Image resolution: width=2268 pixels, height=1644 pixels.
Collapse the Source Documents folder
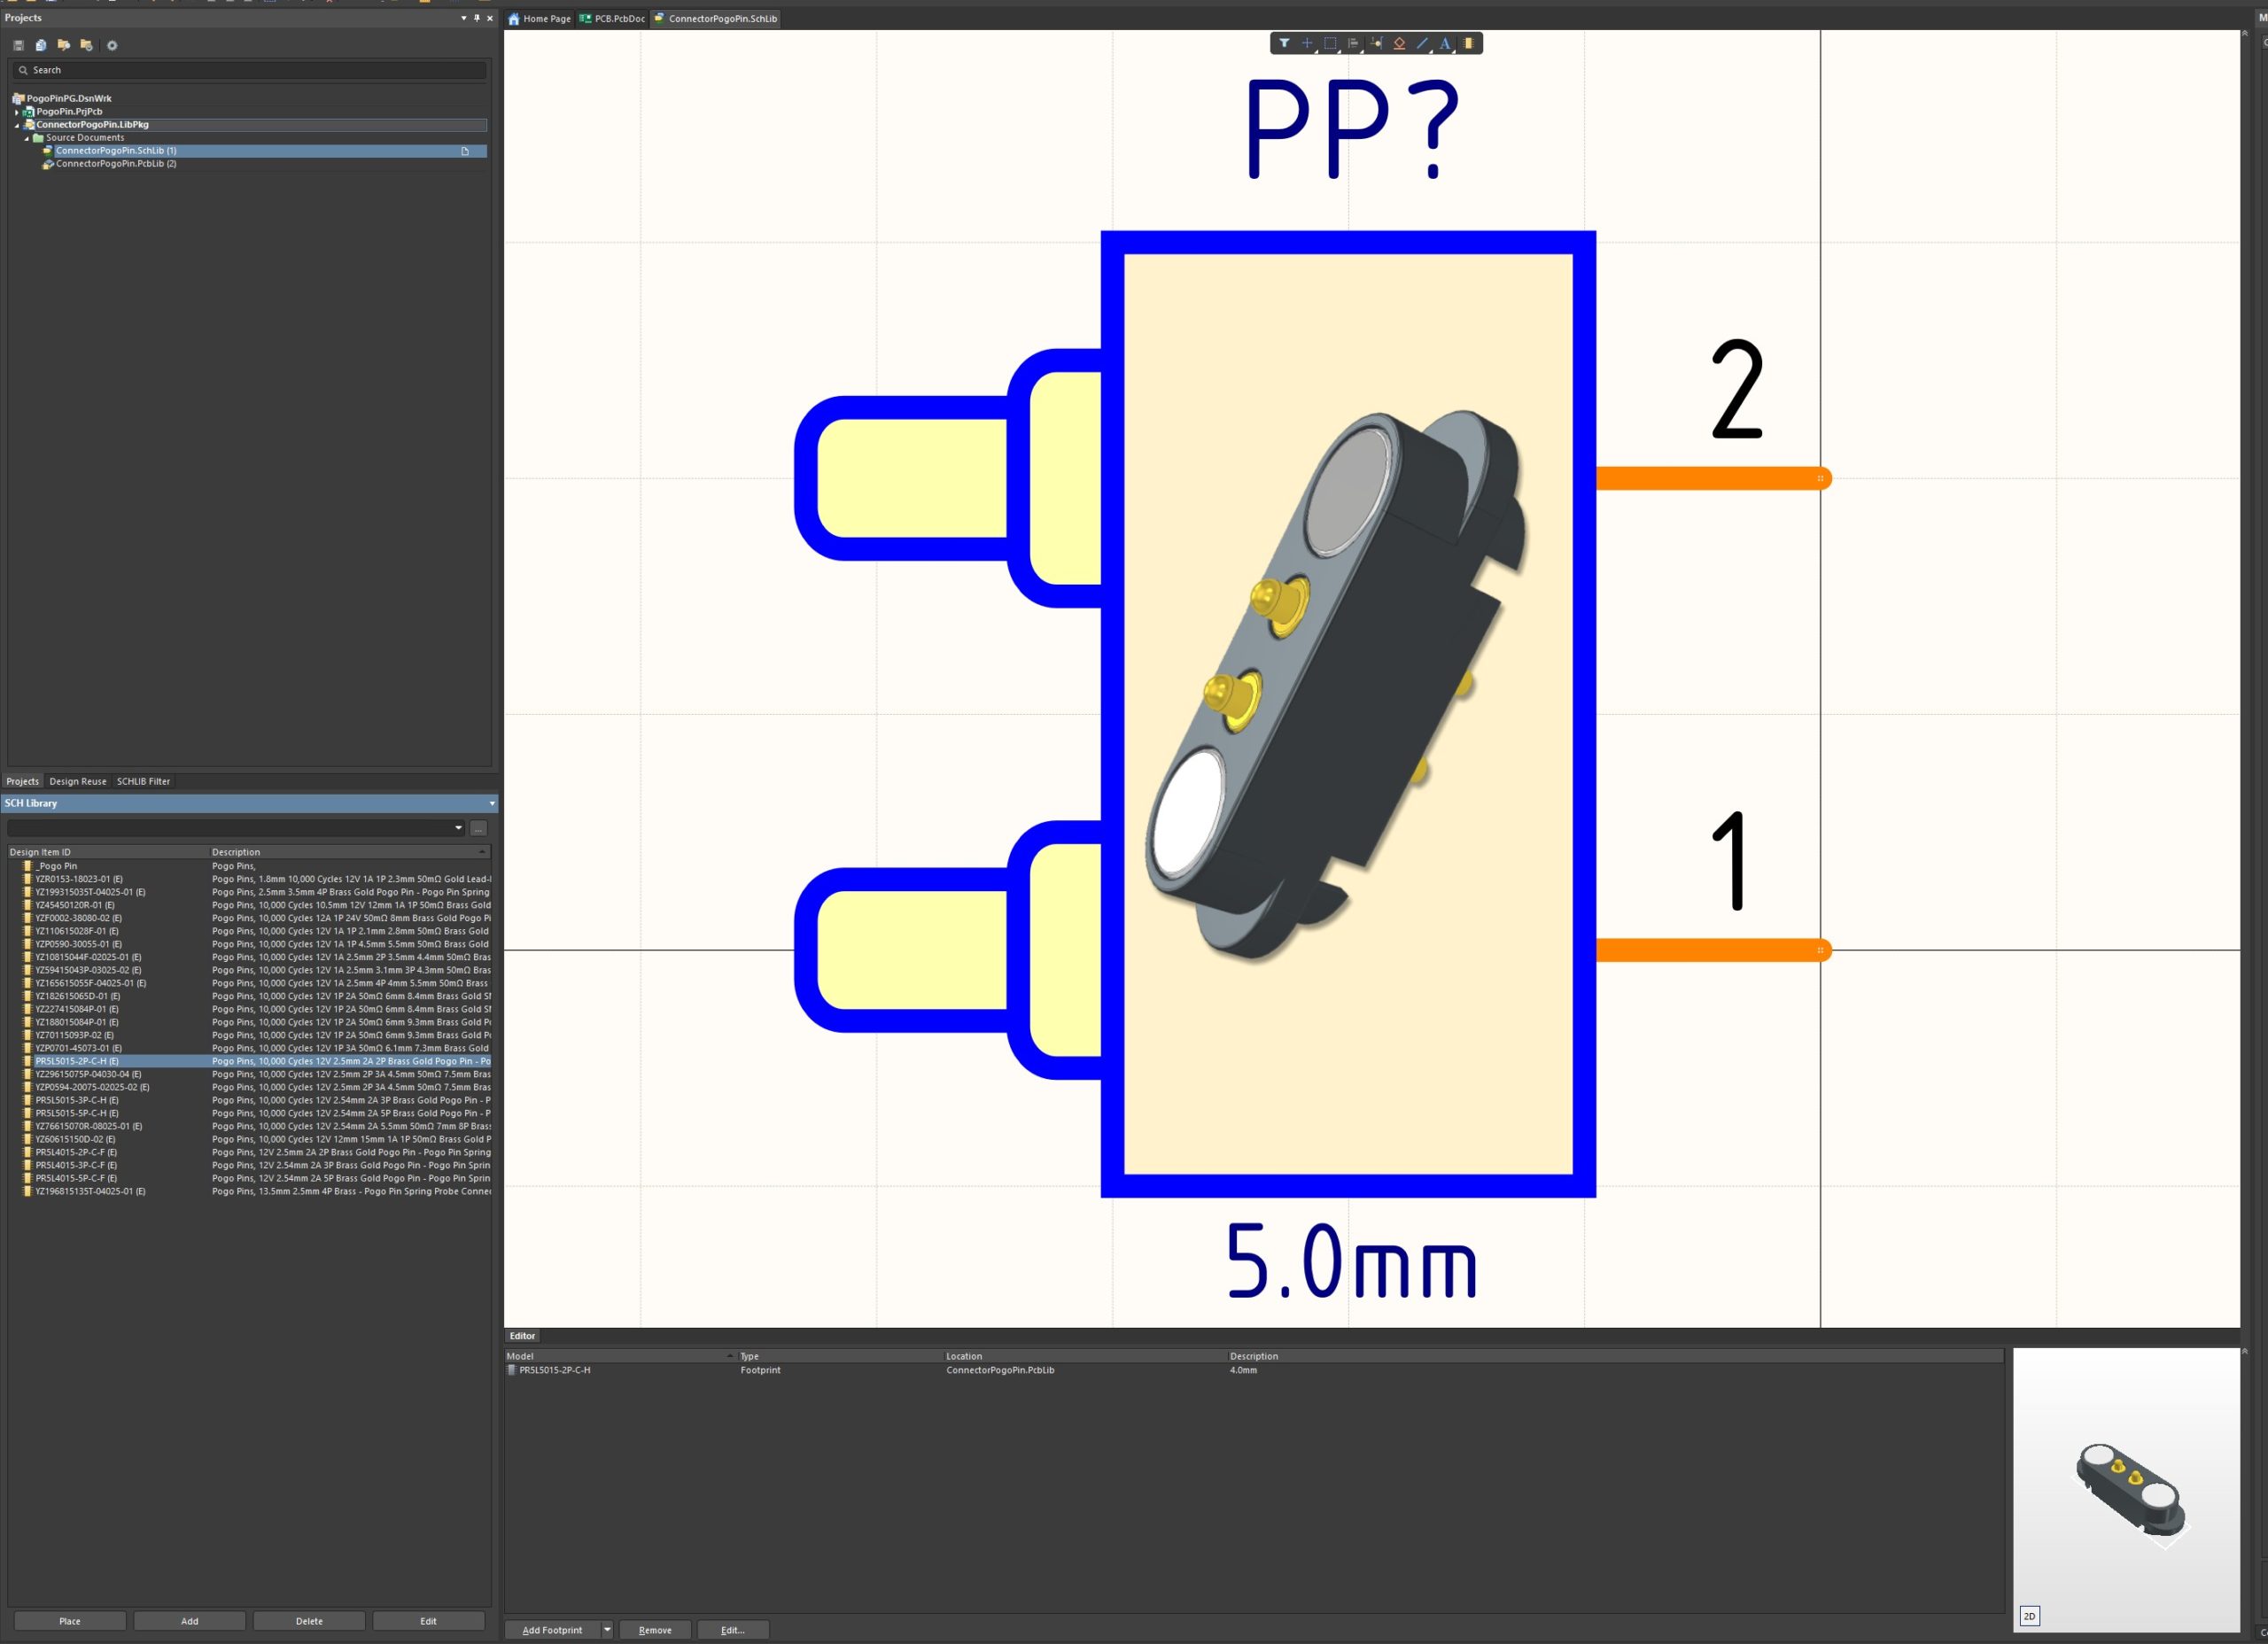tap(27, 138)
